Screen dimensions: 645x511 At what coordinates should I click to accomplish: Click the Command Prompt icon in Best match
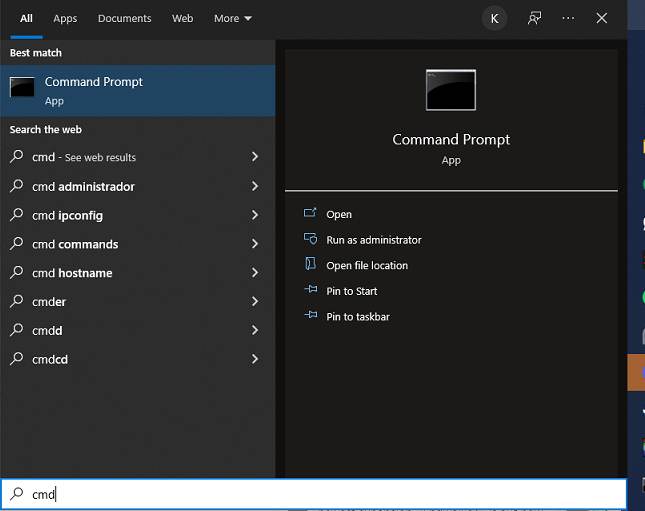[22, 87]
